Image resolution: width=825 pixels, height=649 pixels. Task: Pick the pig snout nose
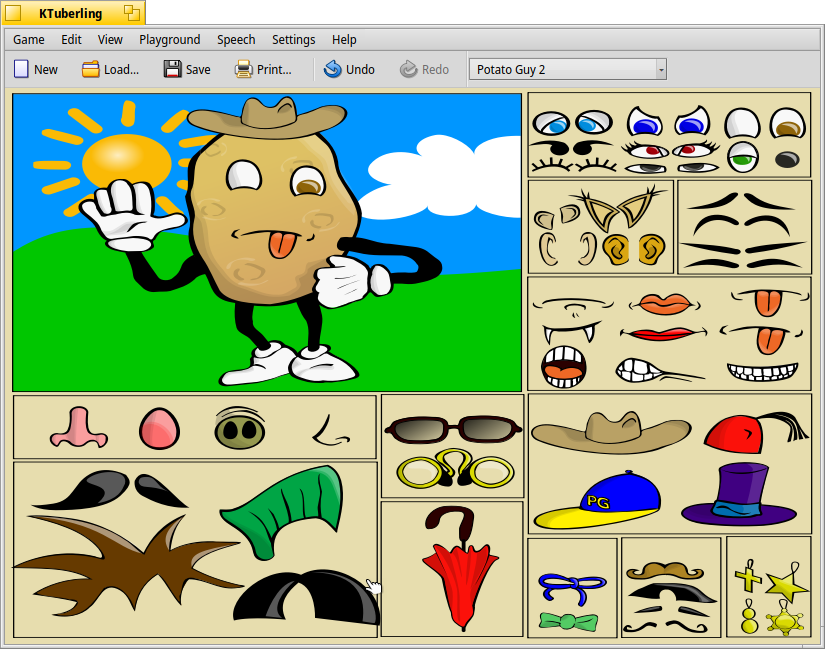tap(239, 427)
